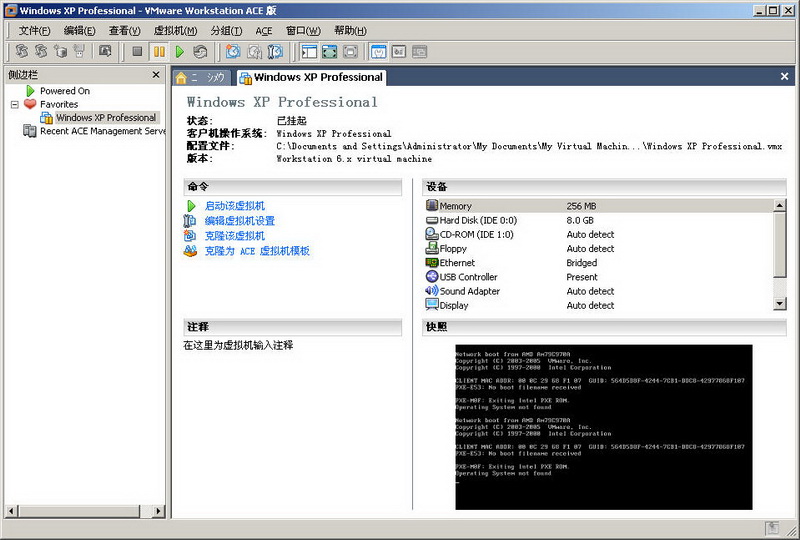Click the status bar icon at bottom right
800x540 pixels.
coord(772,528)
